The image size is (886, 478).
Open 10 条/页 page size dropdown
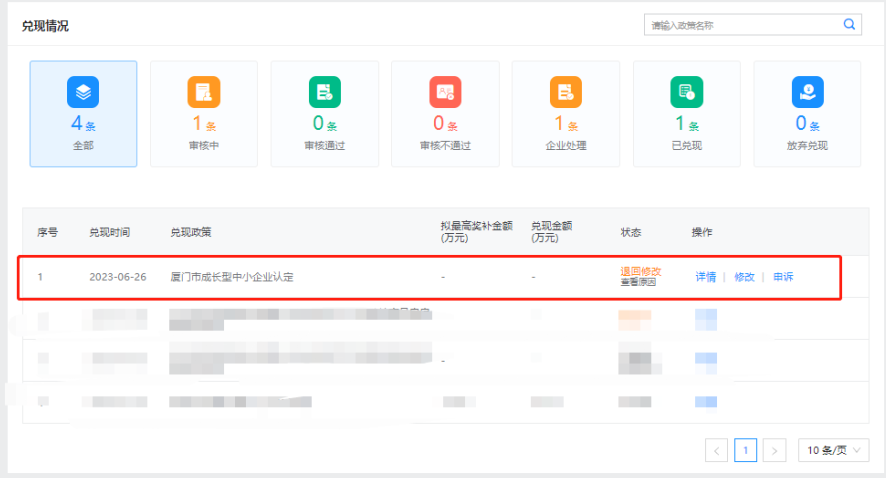tap(833, 450)
